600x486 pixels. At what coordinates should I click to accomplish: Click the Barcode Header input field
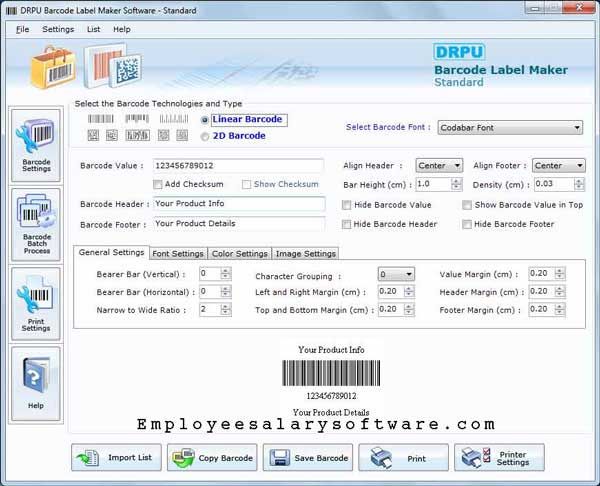tap(239, 204)
